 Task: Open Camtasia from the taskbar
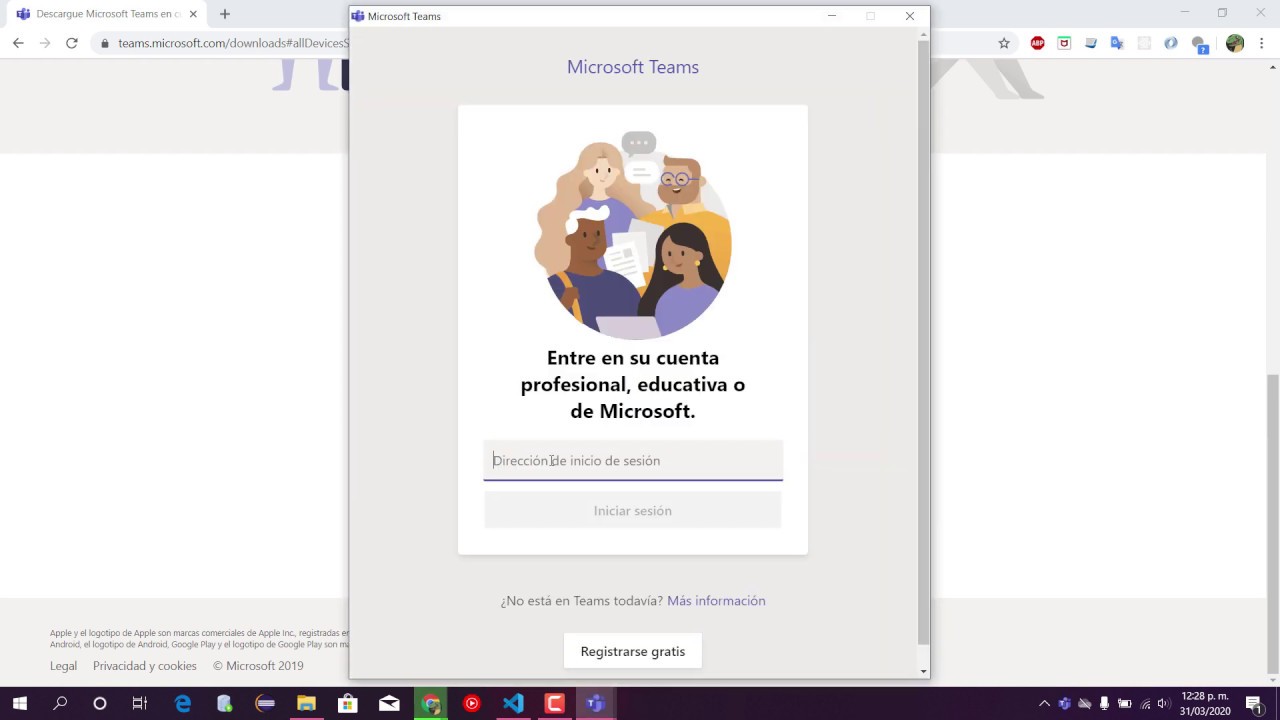[554, 704]
